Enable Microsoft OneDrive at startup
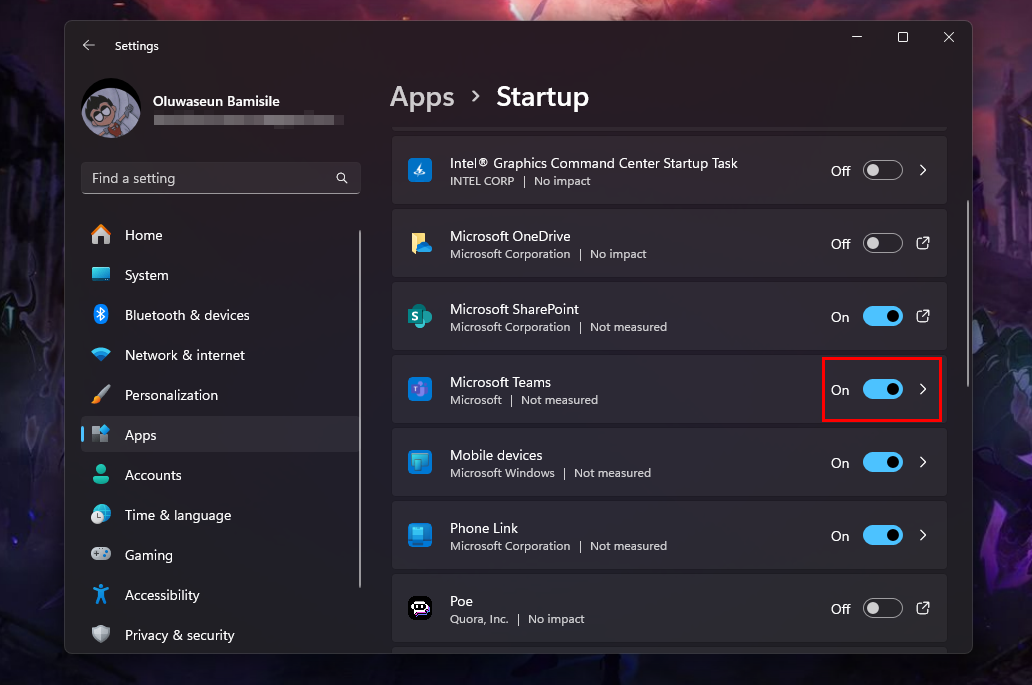1032x685 pixels. [882, 243]
